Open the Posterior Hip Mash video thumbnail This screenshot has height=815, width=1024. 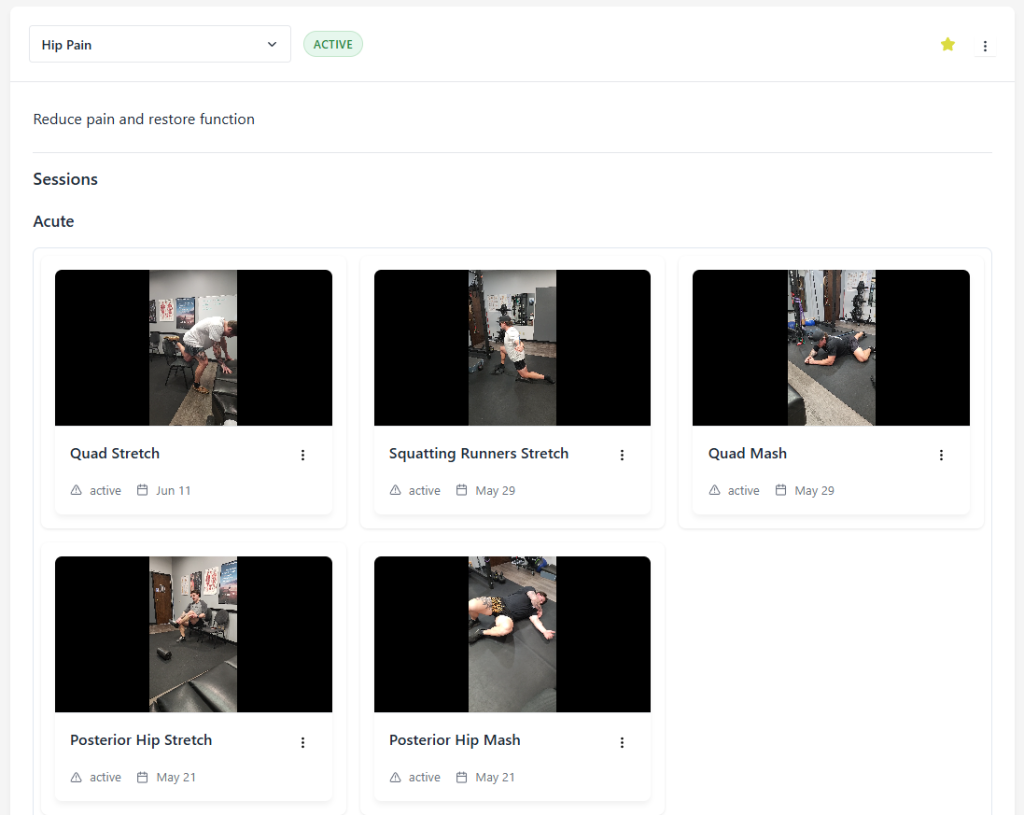[512, 634]
